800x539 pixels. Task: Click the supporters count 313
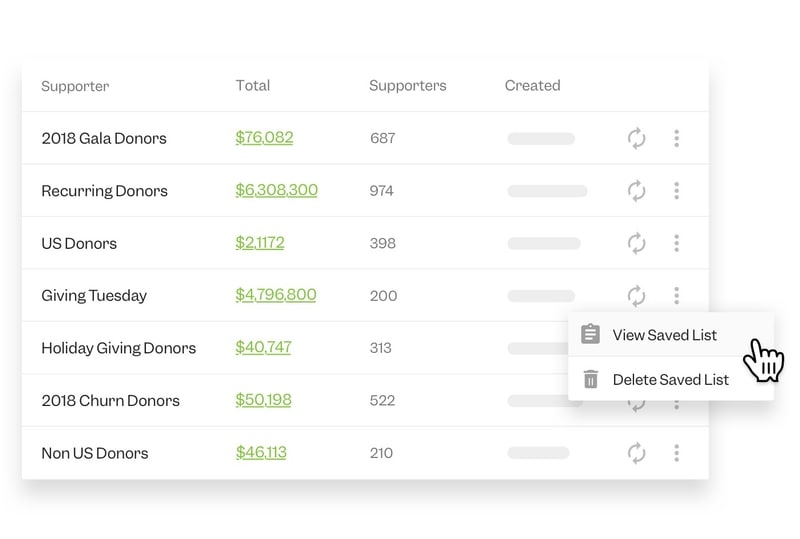pyautogui.click(x=381, y=348)
